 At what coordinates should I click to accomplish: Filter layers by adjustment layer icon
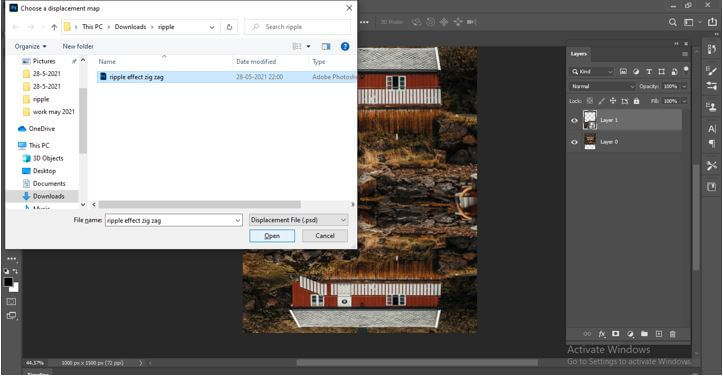(x=636, y=72)
